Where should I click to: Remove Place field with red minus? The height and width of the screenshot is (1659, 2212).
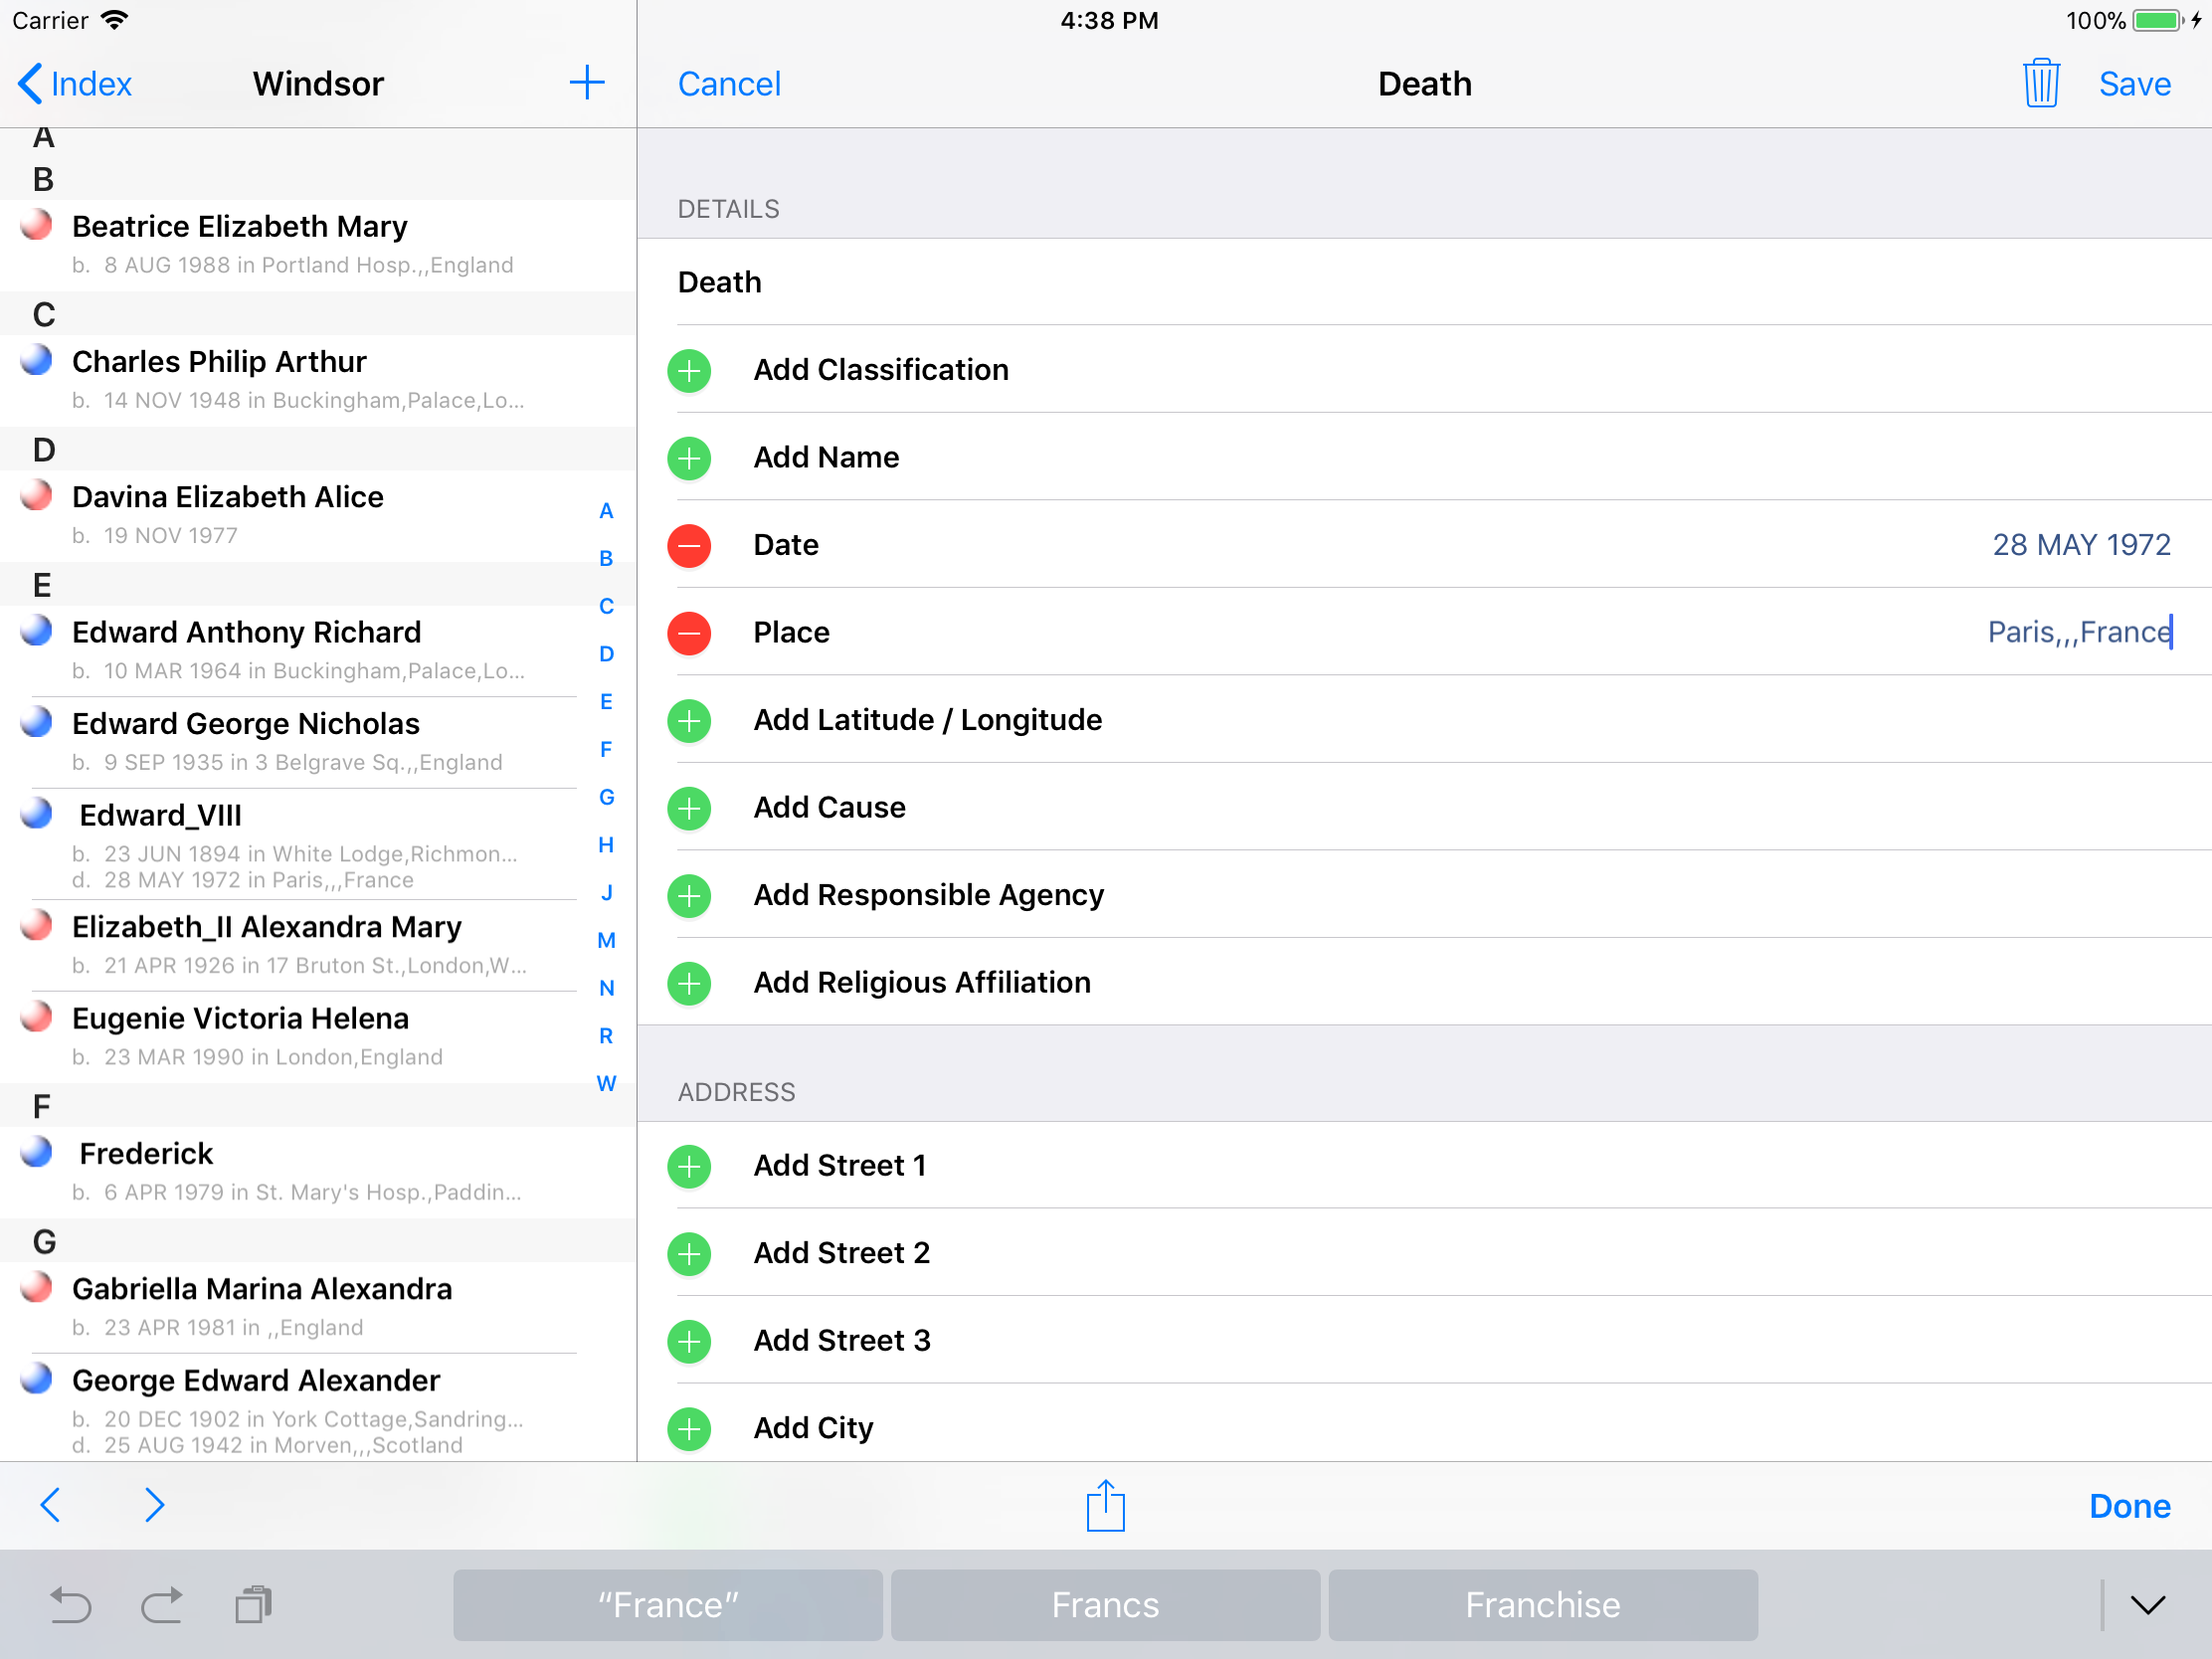[689, 633]
